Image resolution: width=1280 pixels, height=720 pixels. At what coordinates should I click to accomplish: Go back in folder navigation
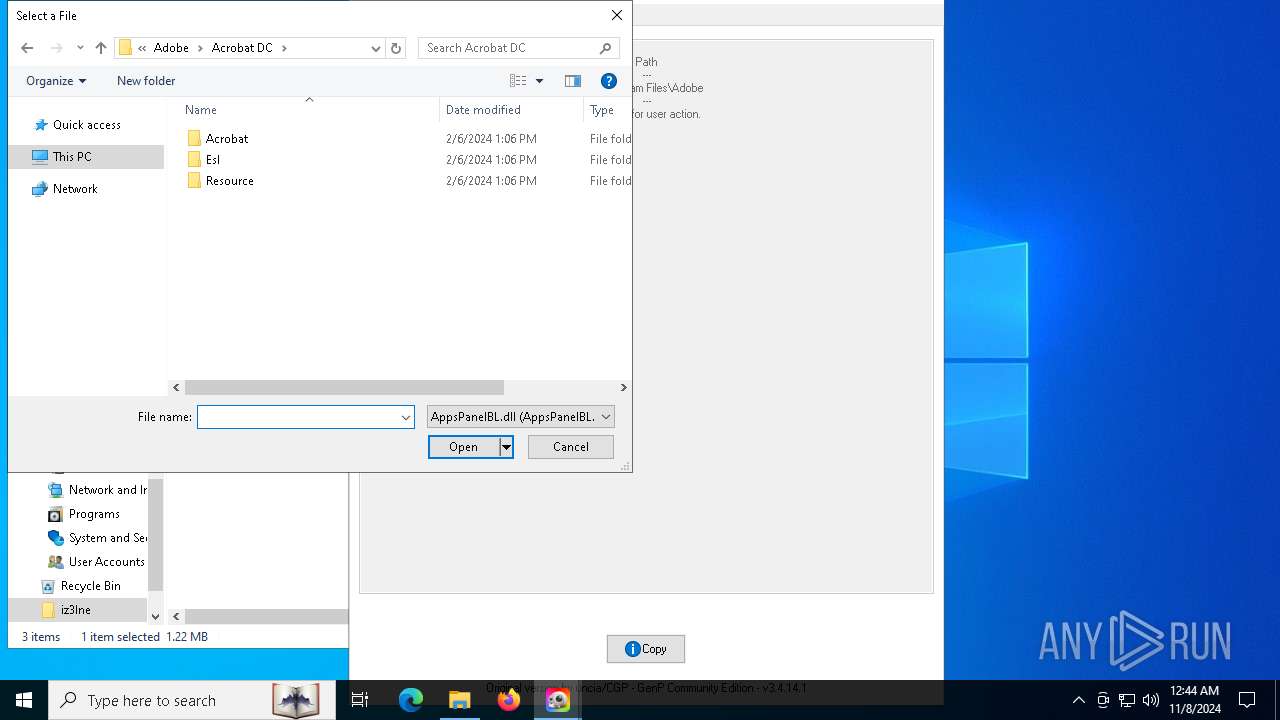[x=27, y=48]
